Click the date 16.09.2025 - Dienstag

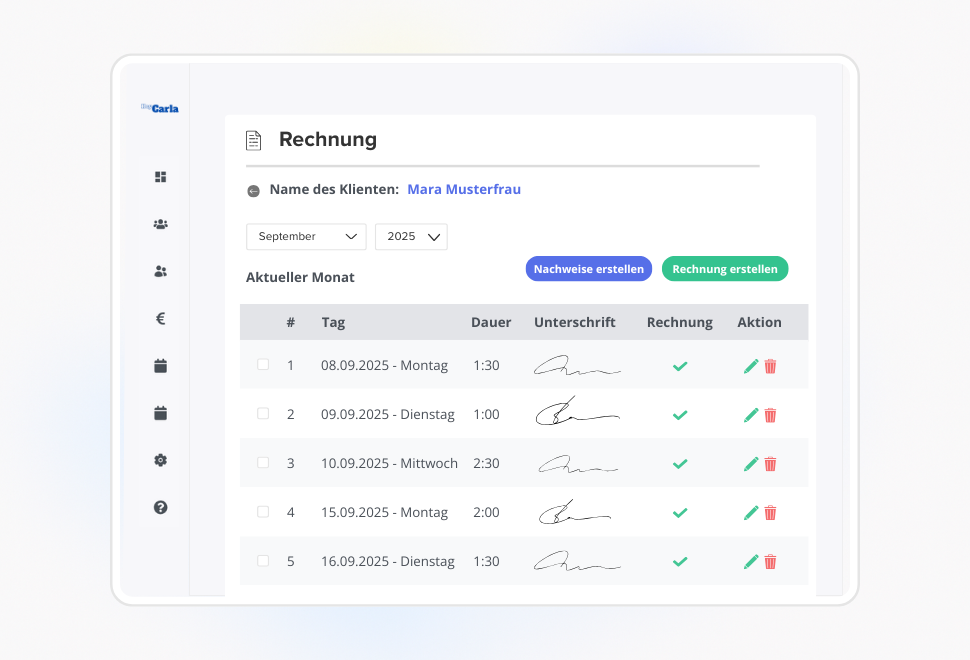(387, 562)
